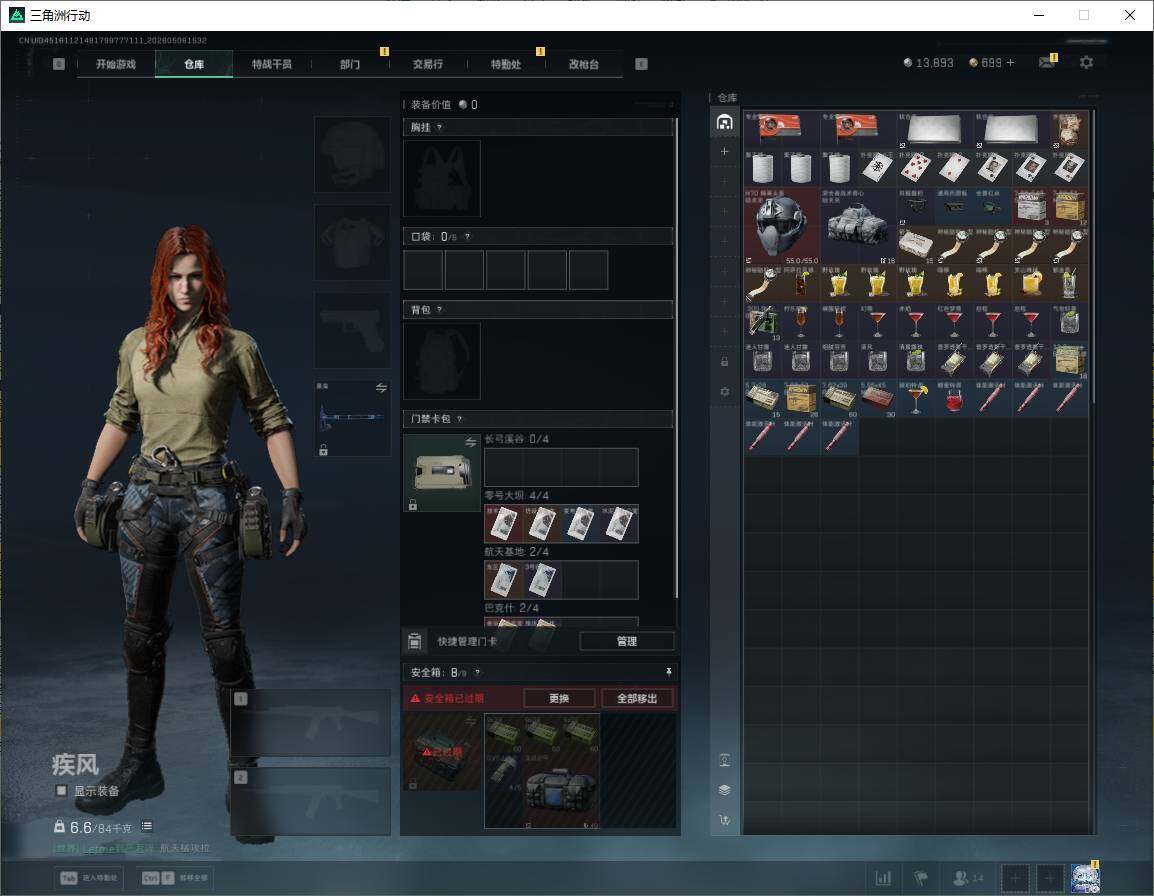The width and height of the screenshot is (1154, 896).
Task: Select the expired safe box item
Action: (442, 752)
